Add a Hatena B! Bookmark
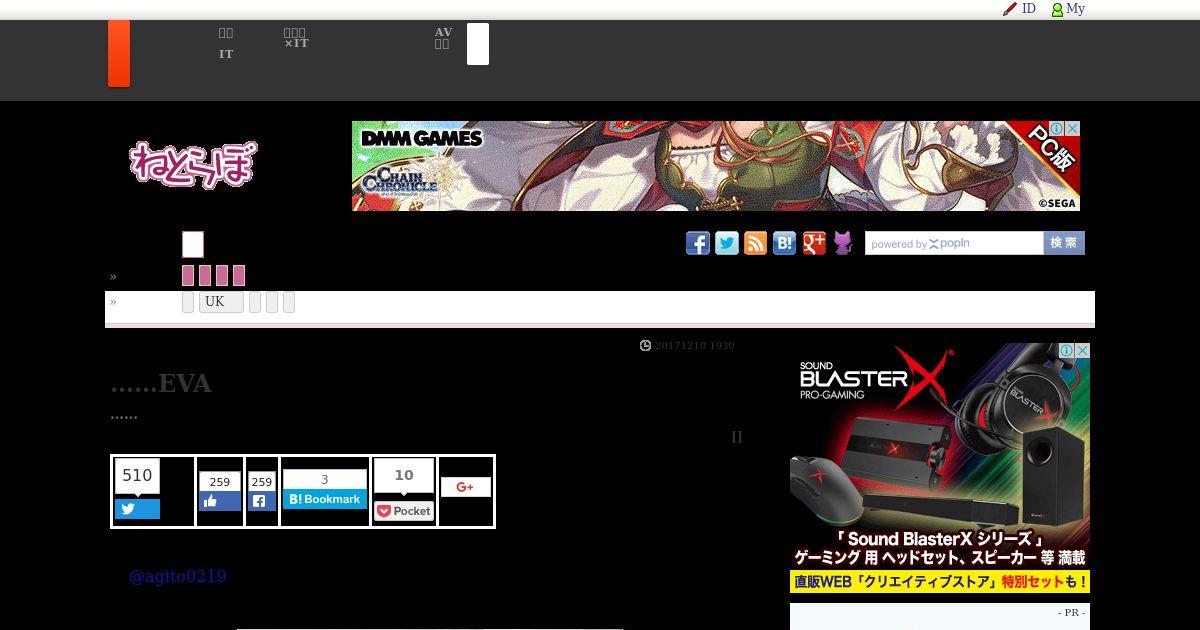This screenshot has width=1200, height=630. point(325,499)
